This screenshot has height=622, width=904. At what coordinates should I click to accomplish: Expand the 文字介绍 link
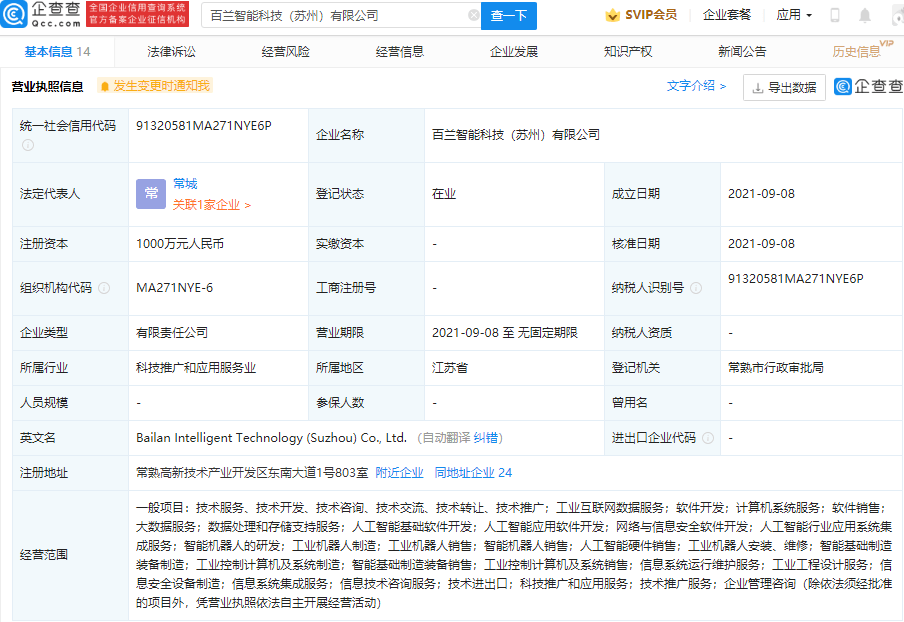point(696,86)
